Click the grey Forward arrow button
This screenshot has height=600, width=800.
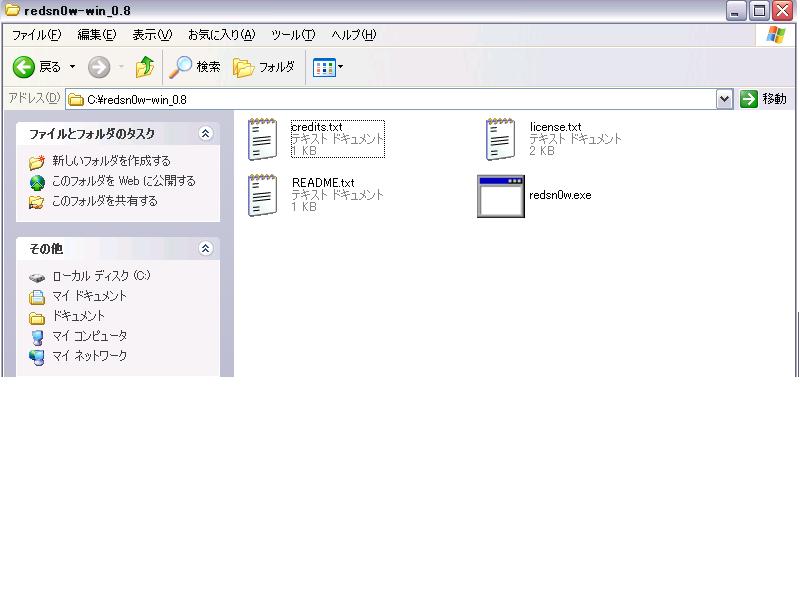pos(99,67)
